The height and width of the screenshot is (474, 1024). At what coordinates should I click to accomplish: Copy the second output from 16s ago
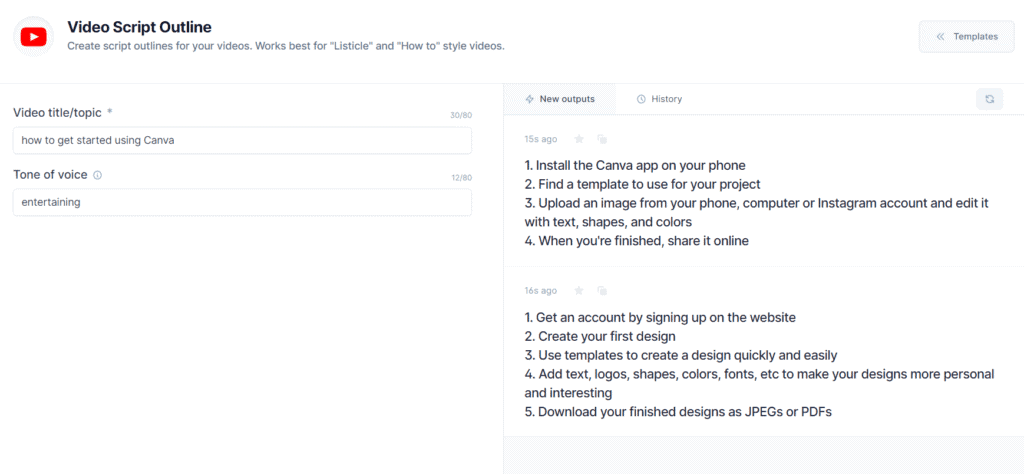[x=603, y=291]
